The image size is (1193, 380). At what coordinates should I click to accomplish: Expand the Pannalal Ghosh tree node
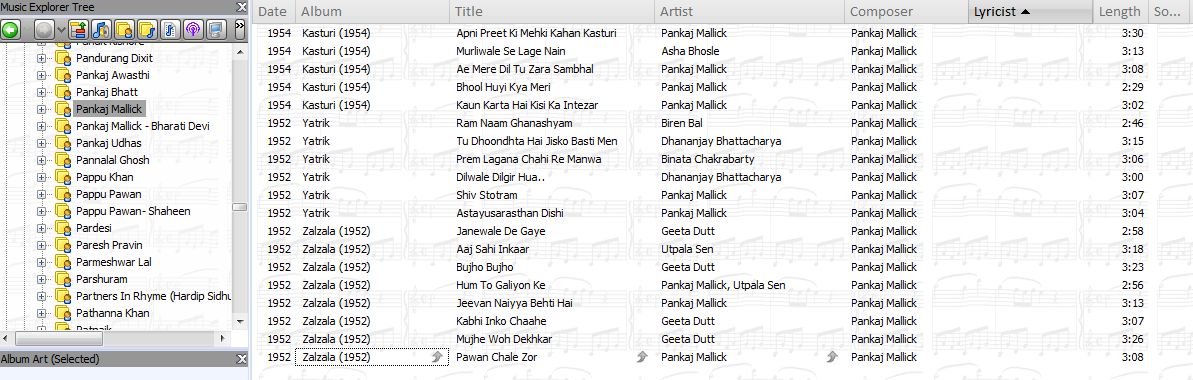(42, 160)
